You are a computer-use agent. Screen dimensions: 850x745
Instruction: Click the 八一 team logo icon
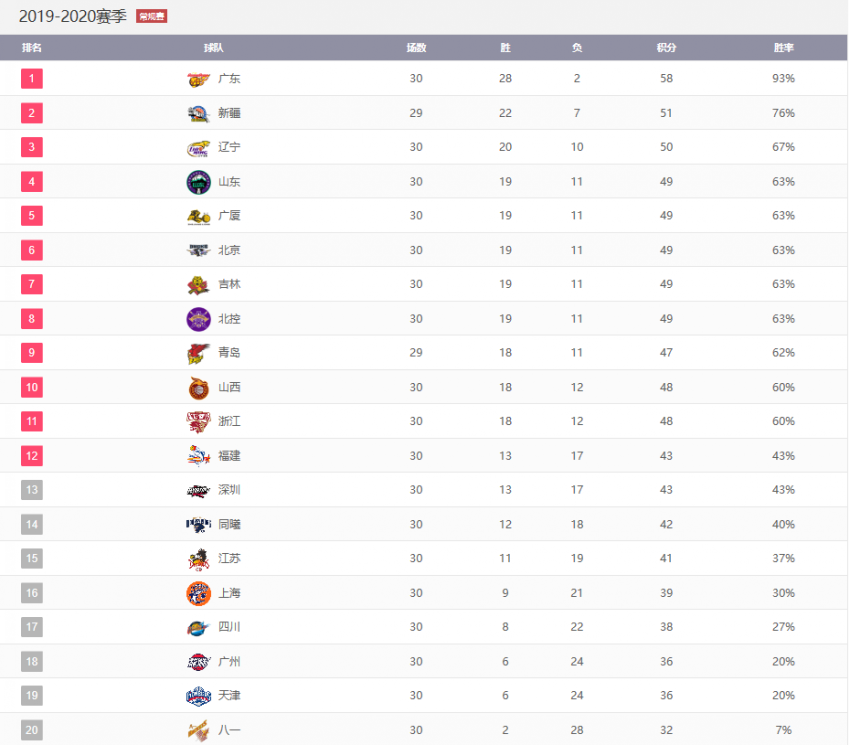[198, 730]
